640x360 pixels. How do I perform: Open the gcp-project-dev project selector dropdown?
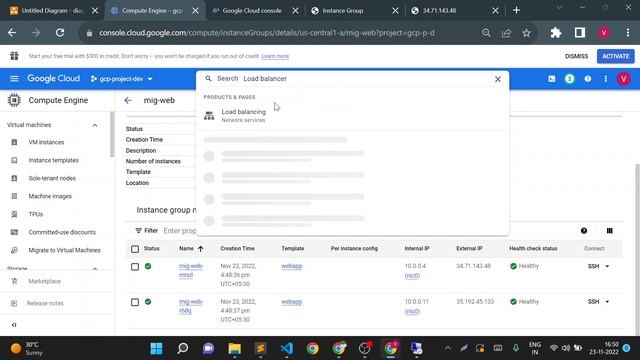click(x=122, y=79)
